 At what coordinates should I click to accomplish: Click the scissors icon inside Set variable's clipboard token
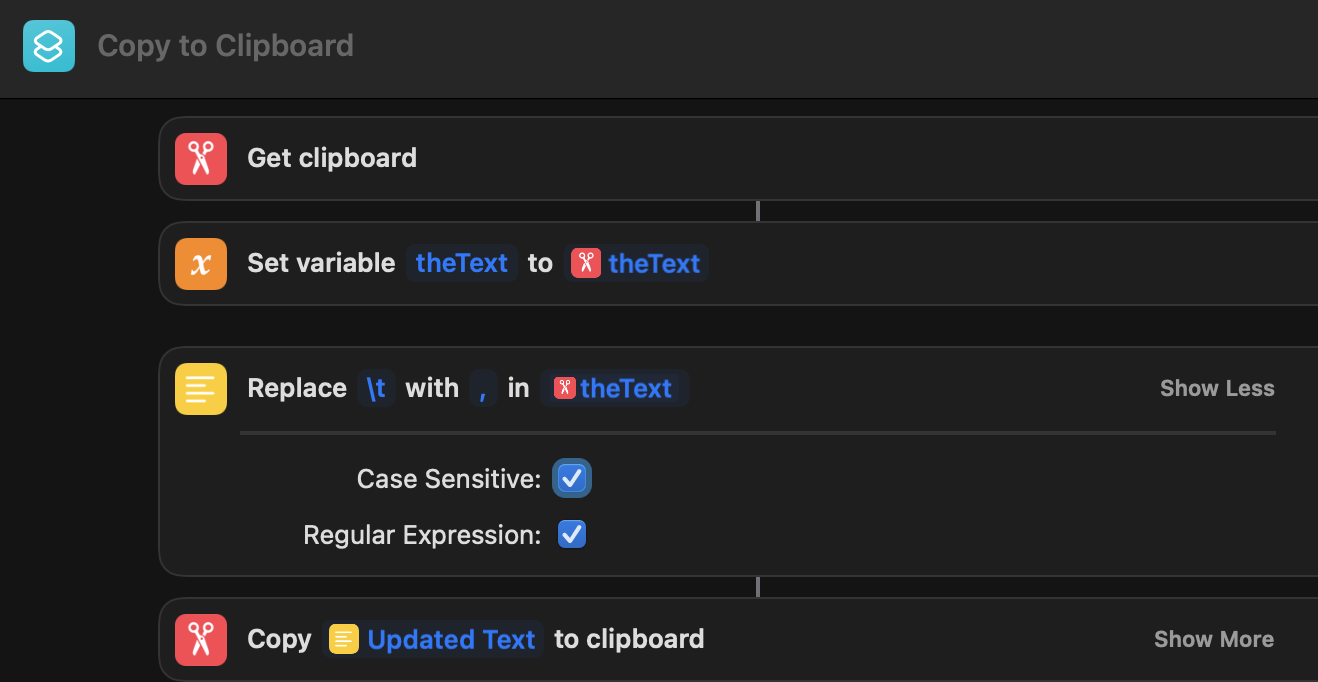pos(586,264)
